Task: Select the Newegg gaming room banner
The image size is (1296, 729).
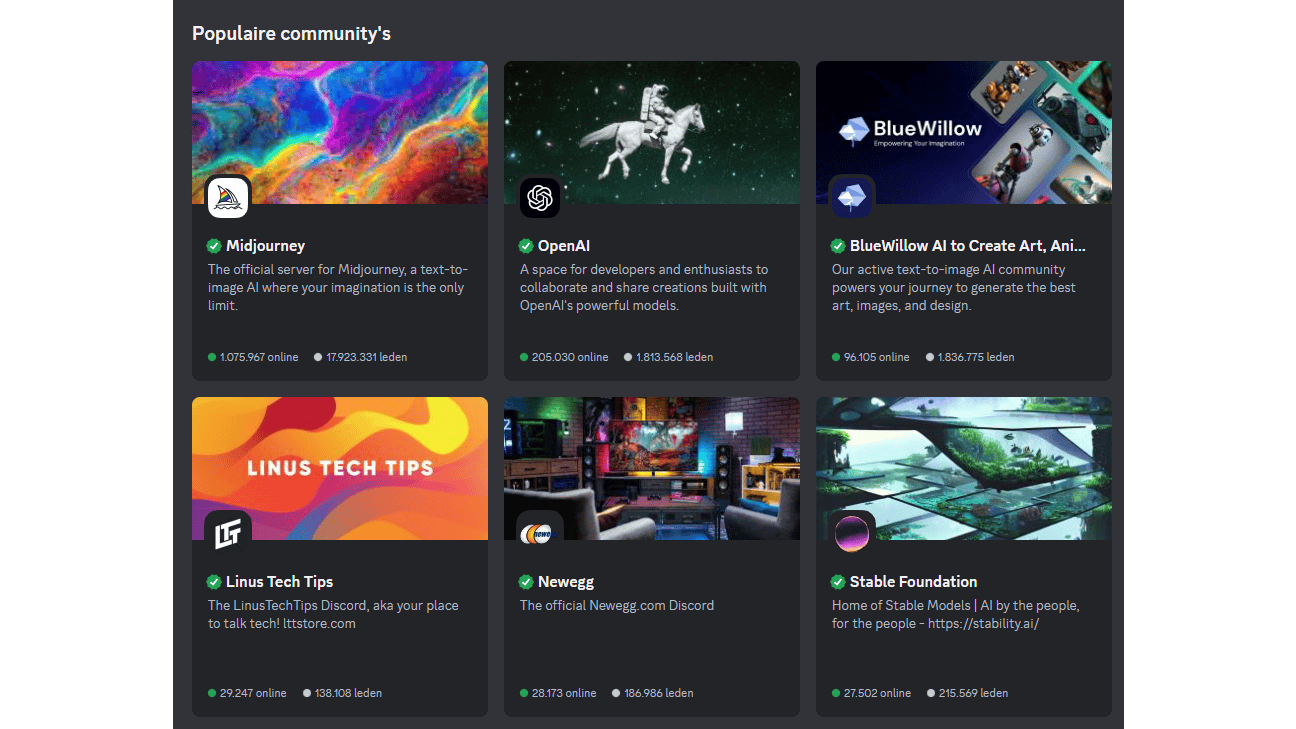Action: click(x=652, y=468)
